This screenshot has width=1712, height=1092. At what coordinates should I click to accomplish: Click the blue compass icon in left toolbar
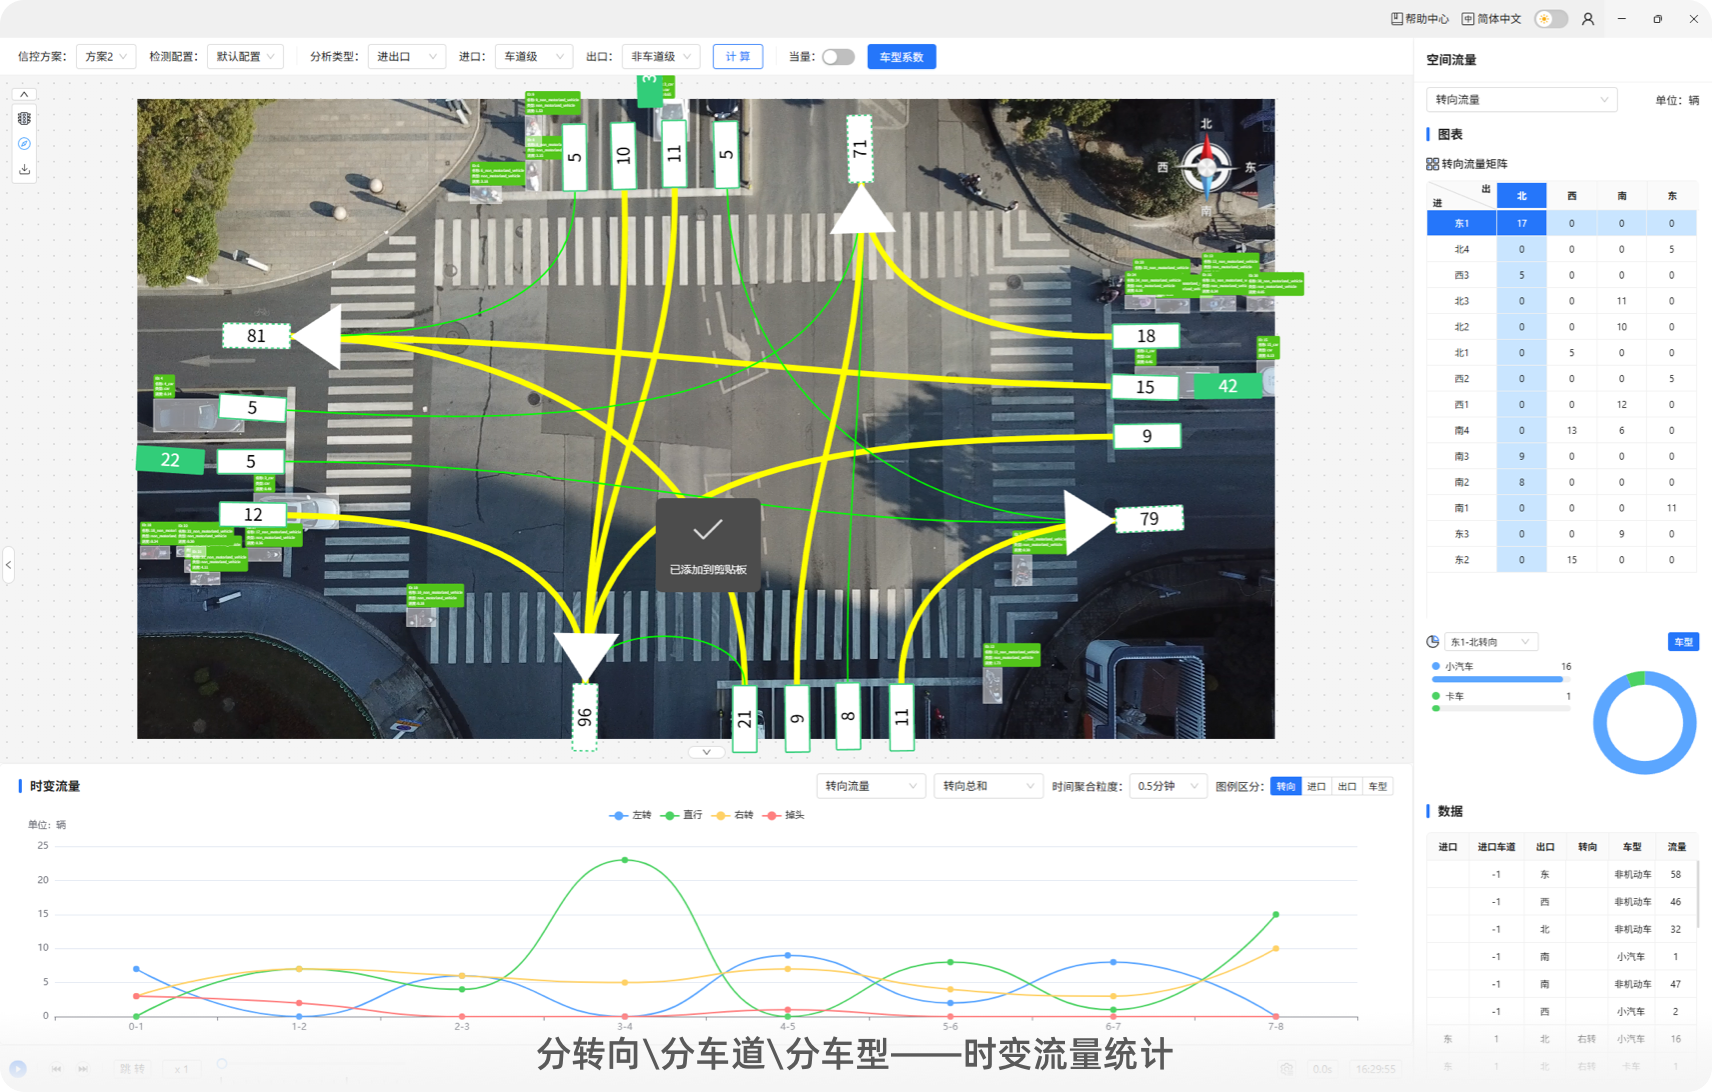[x=25, y=144]
